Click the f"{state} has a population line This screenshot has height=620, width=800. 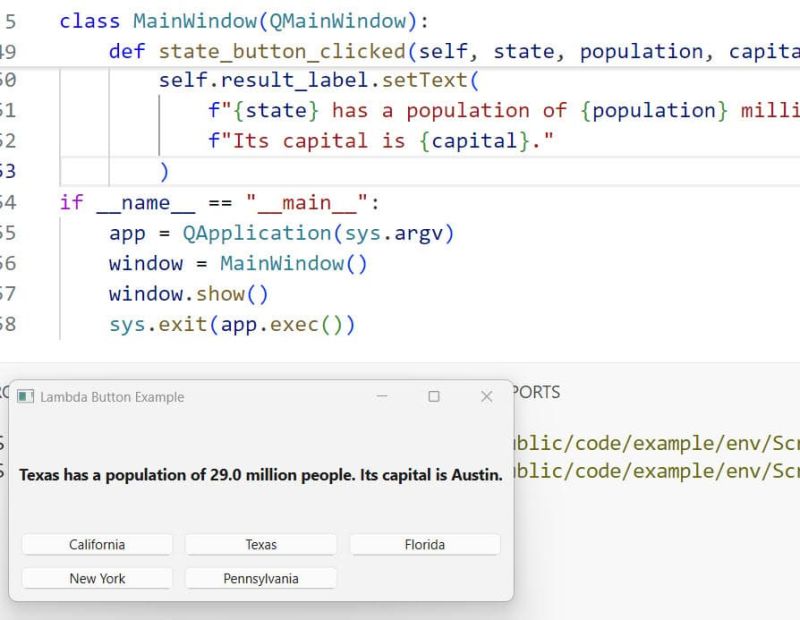click(504, 111)
